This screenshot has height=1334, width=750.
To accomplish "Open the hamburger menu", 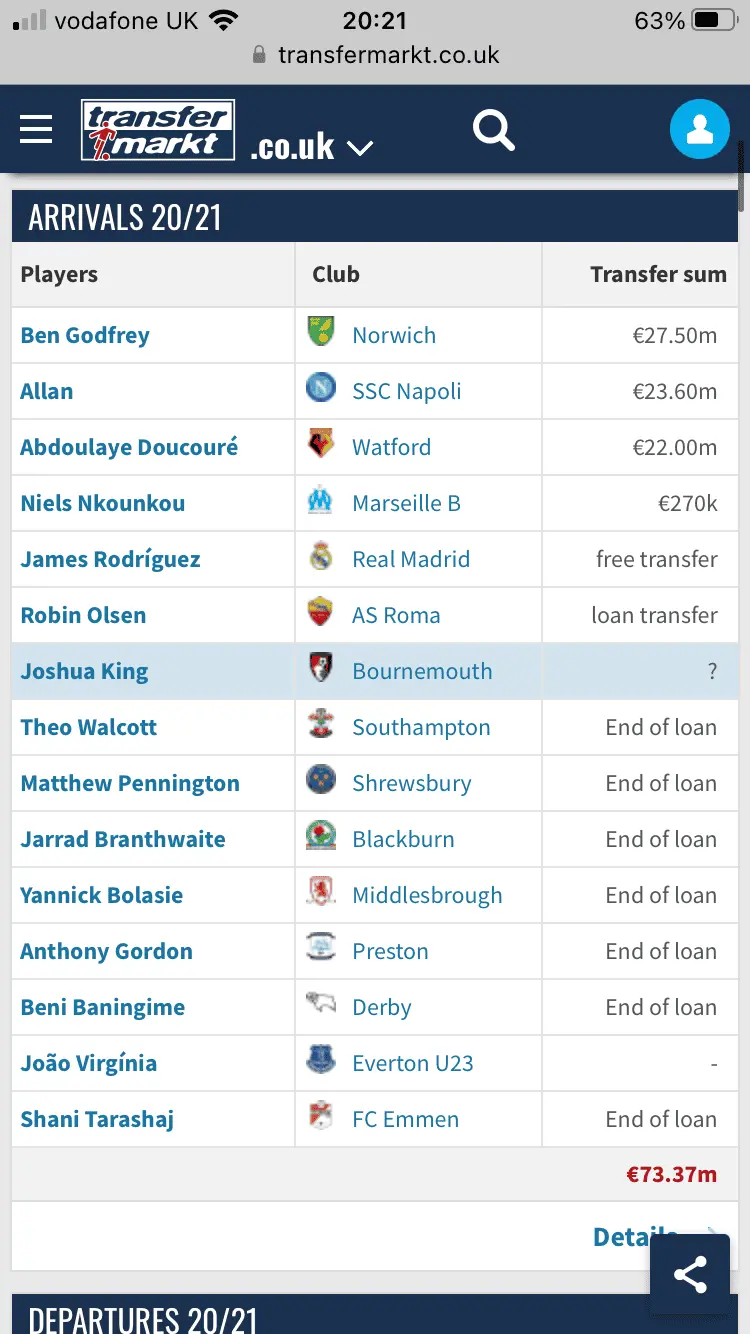I will [x=36, y=130].
